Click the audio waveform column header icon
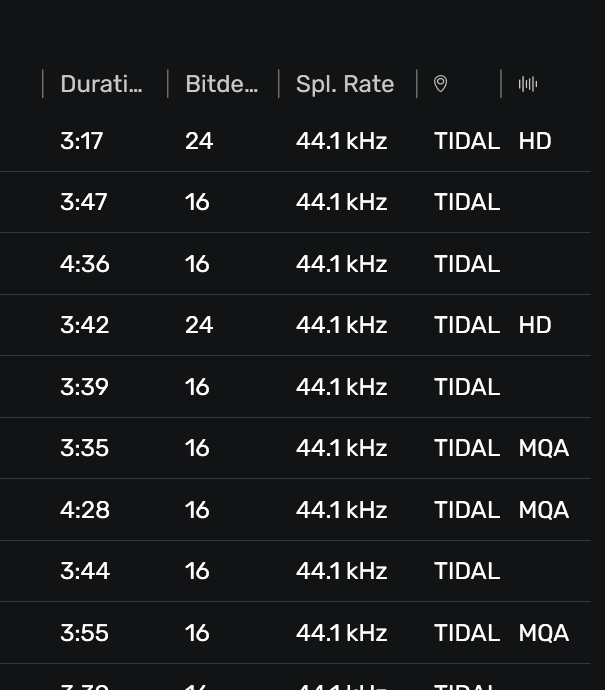Screen dimensions: 605x690 coord(528,84)
